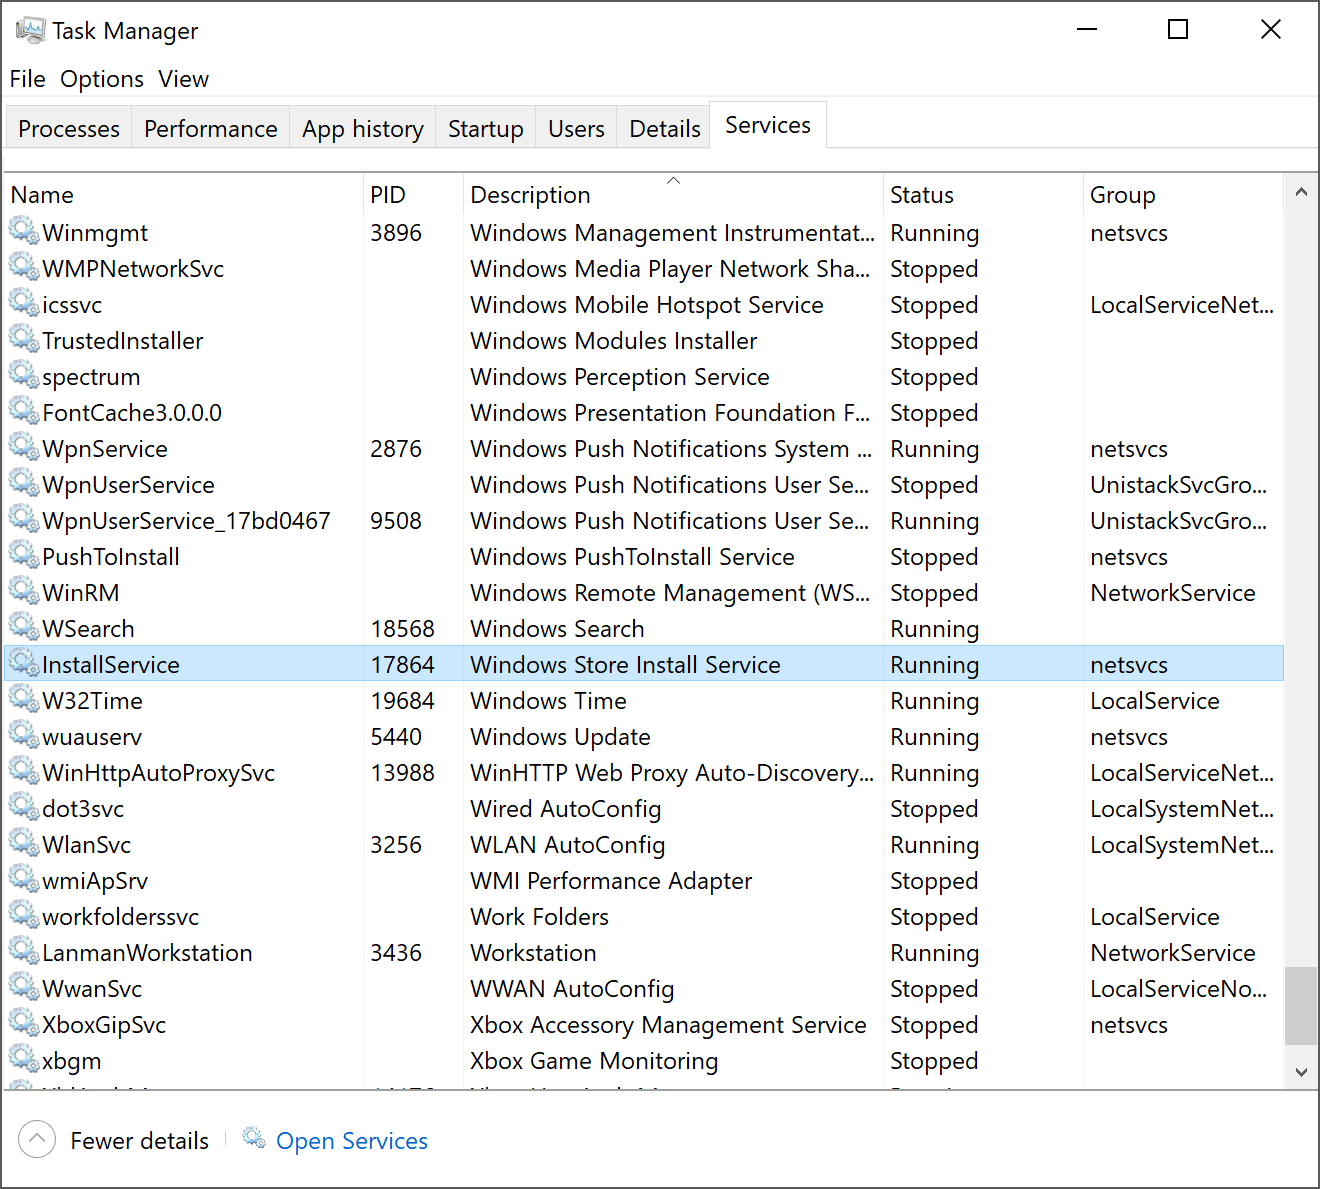Viewport: 1320px width, 1189px height.
Task: Click PID 19684 in W32Time row
Action: click(x=402, y=701)
